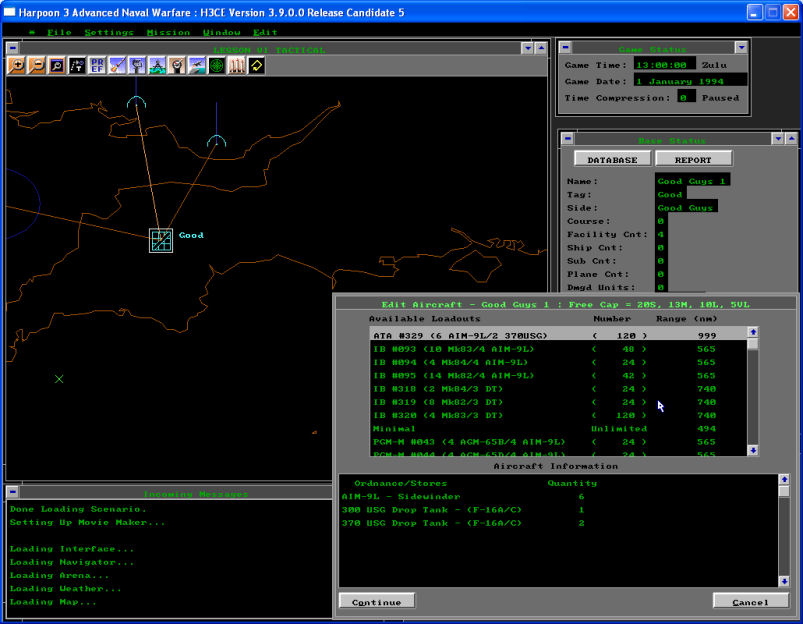Select loadout IB #094 row
The width and height of the screenshot is (803, 624).
558,362
